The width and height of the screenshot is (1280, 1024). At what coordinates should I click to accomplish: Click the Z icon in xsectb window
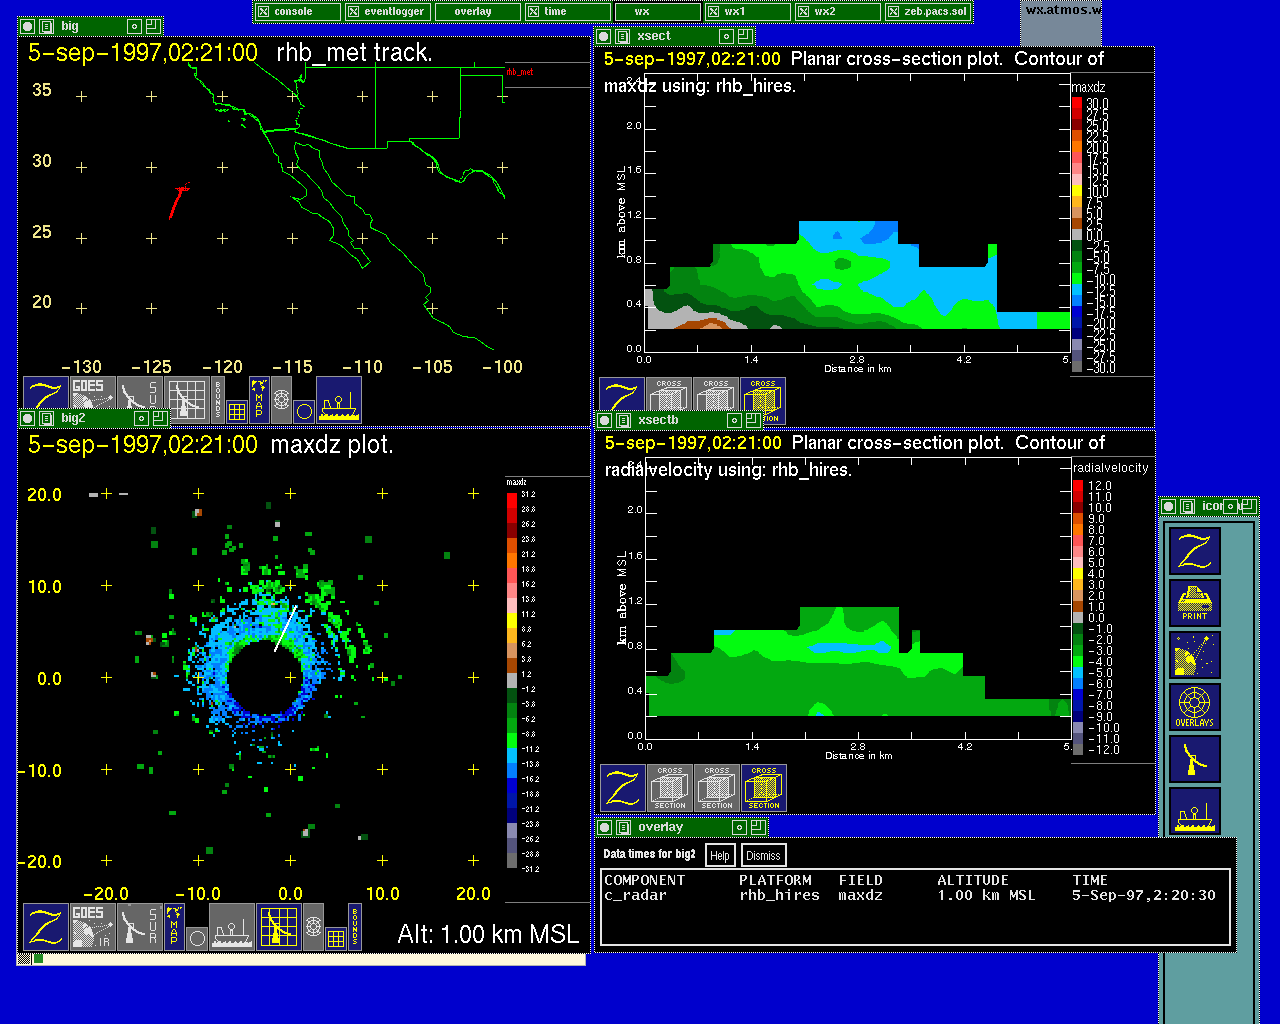pos(622,788)
